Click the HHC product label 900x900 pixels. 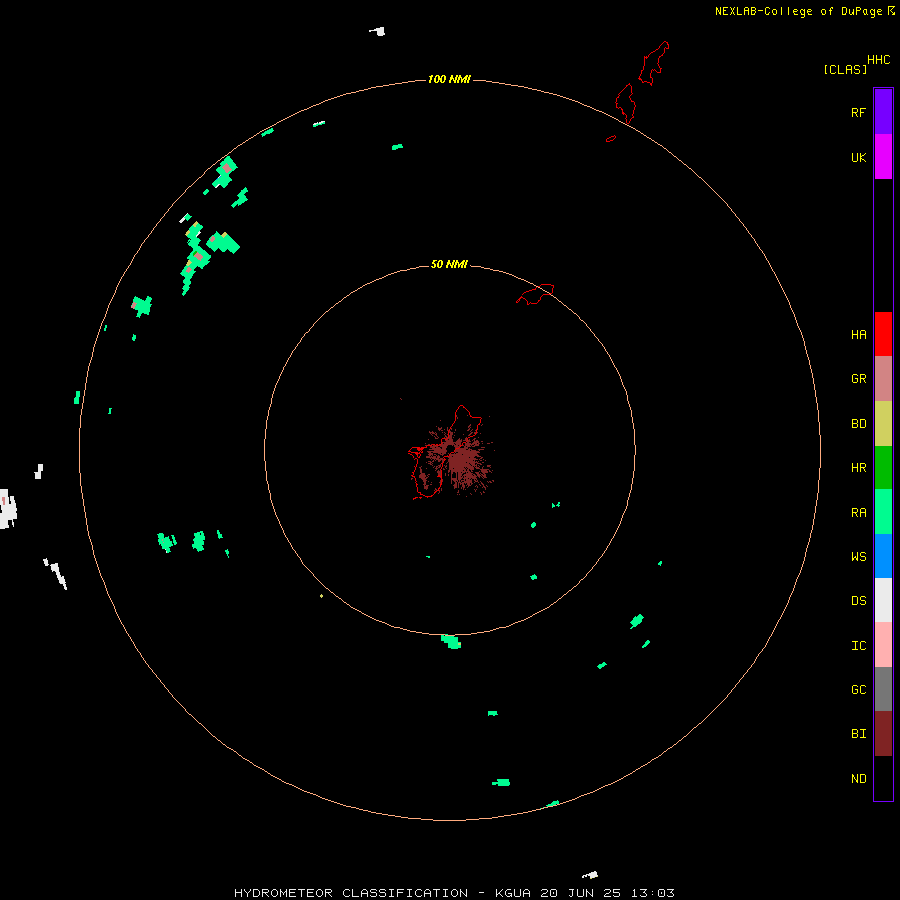click(x=878, y=60)
